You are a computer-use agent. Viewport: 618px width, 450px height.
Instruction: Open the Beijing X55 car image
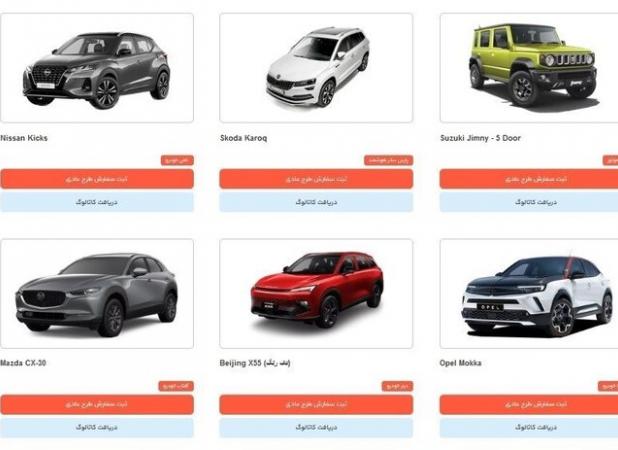click(316, 294)
